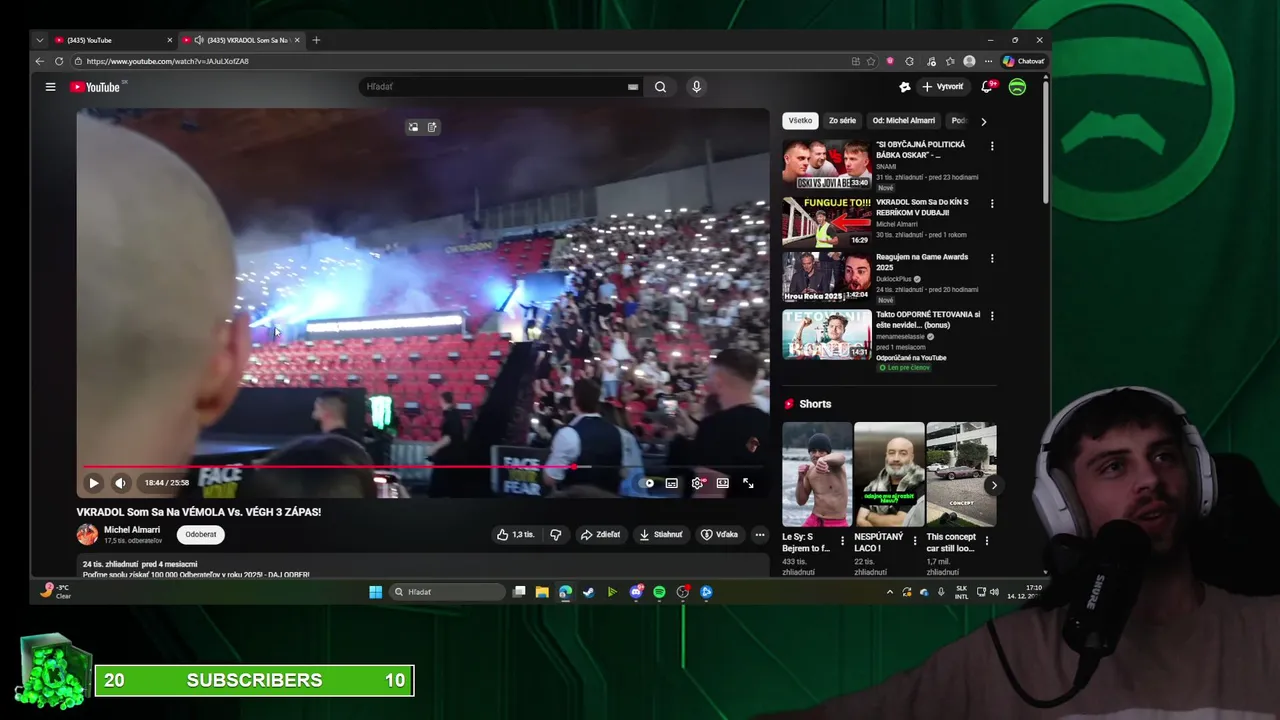
Task: Open options for This concept car short
Action: pyautogui.click(x=987, y=541)
